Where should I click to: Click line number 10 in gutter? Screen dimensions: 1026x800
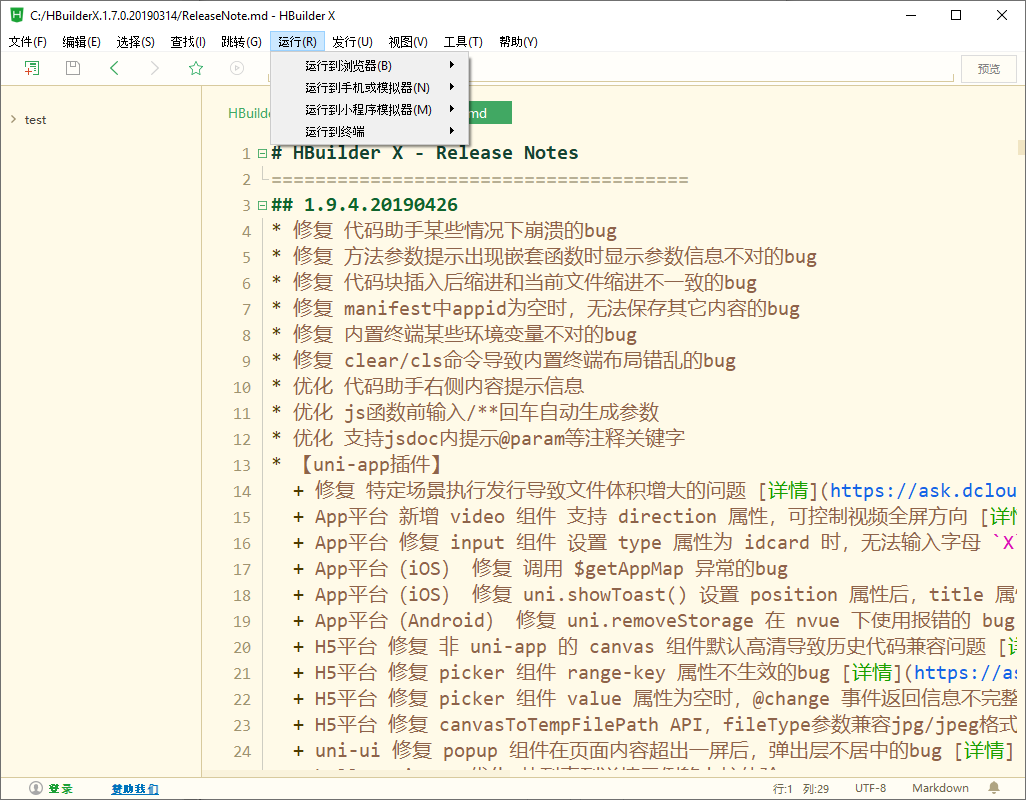click(x=241, y=387)
